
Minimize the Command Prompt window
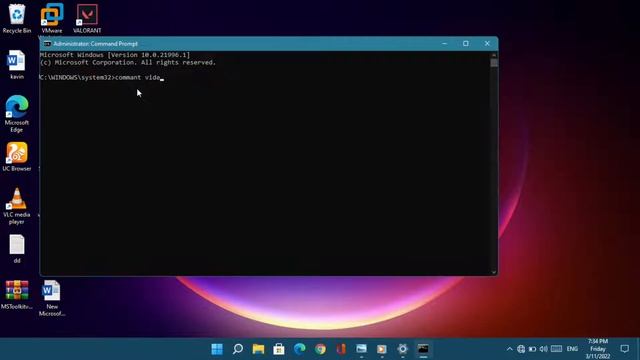[444, 44]
